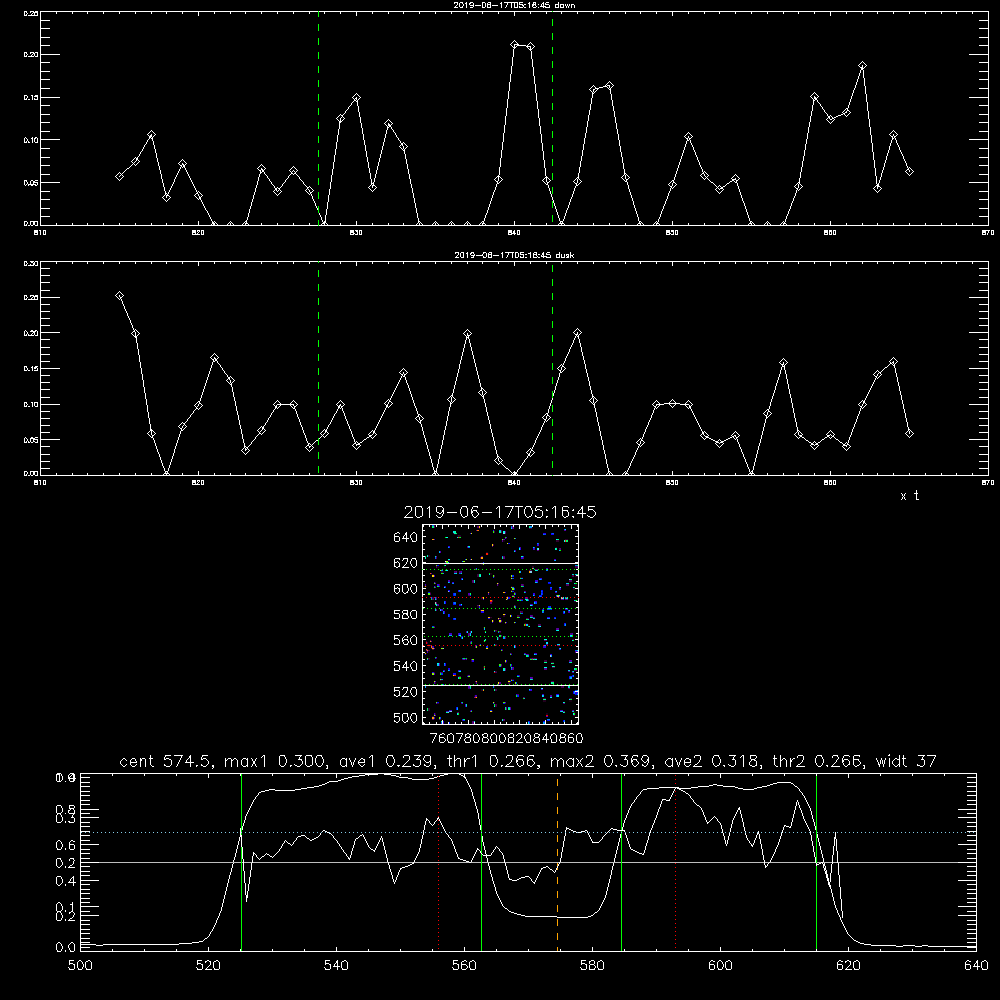
Task: Click the "ave1 0.239" header value
Action: [x=385, y=761]
